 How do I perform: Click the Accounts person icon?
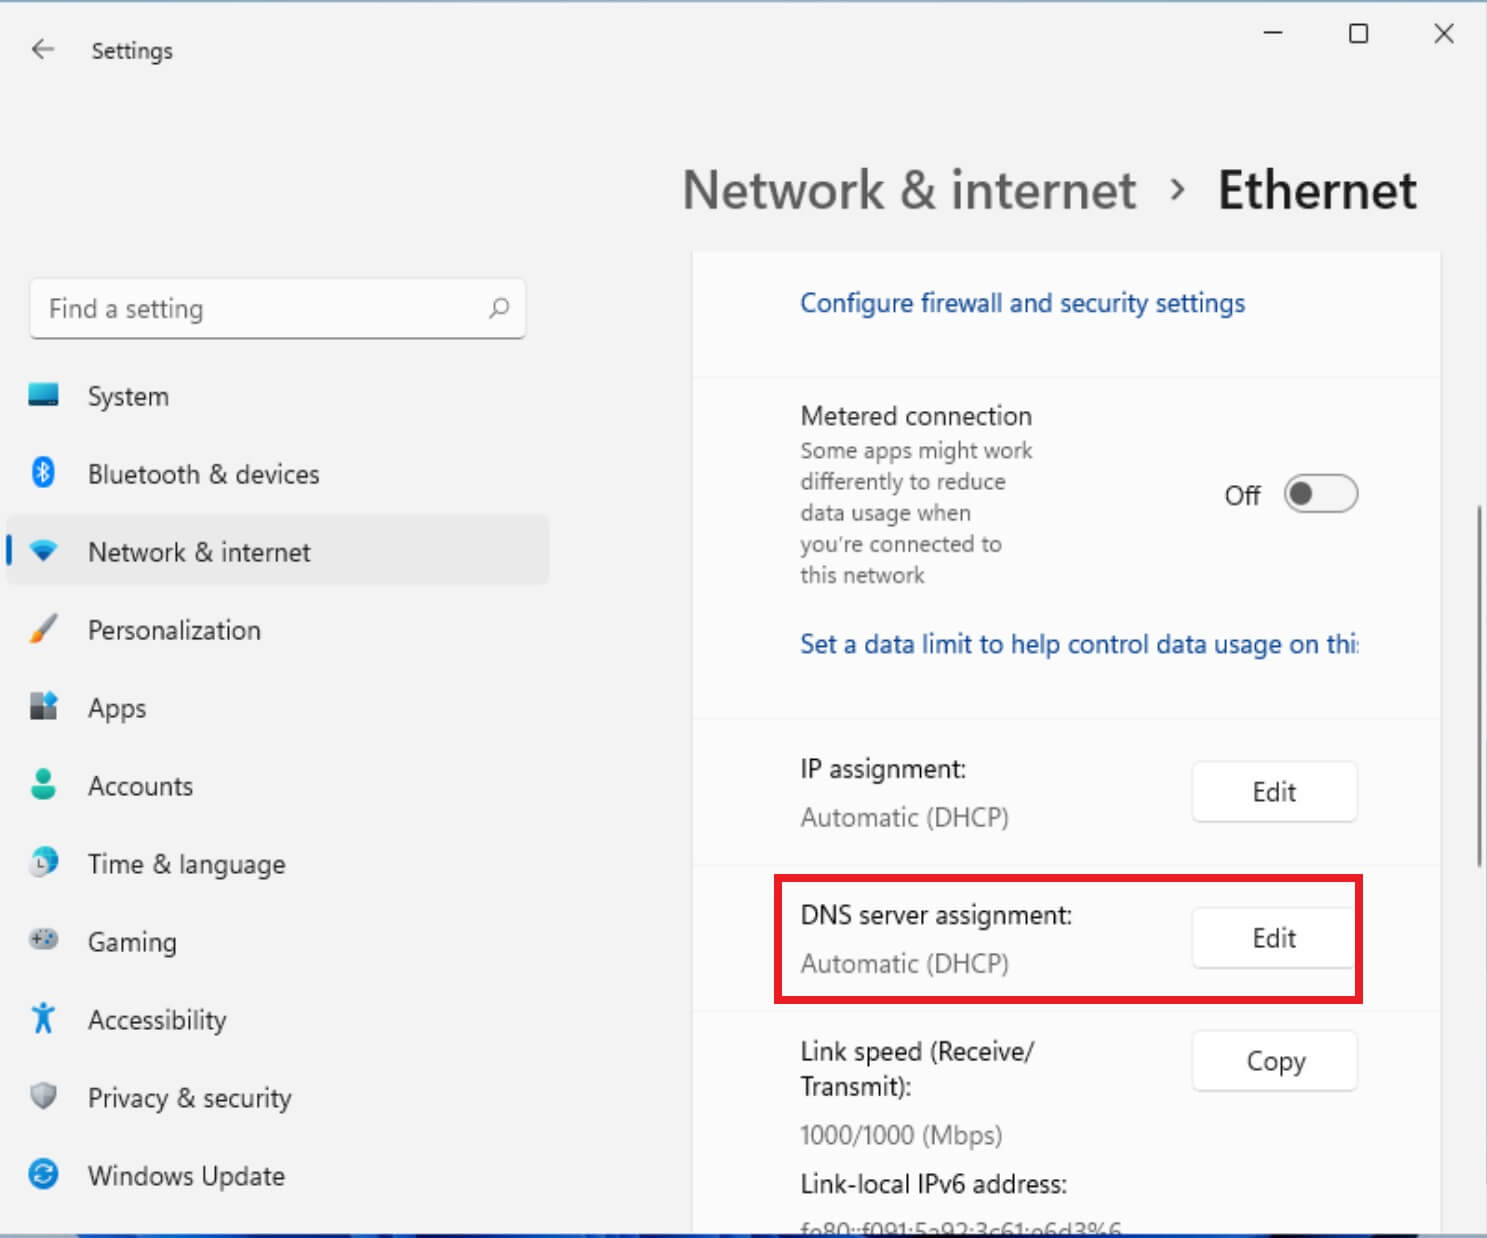pos(42,785)
